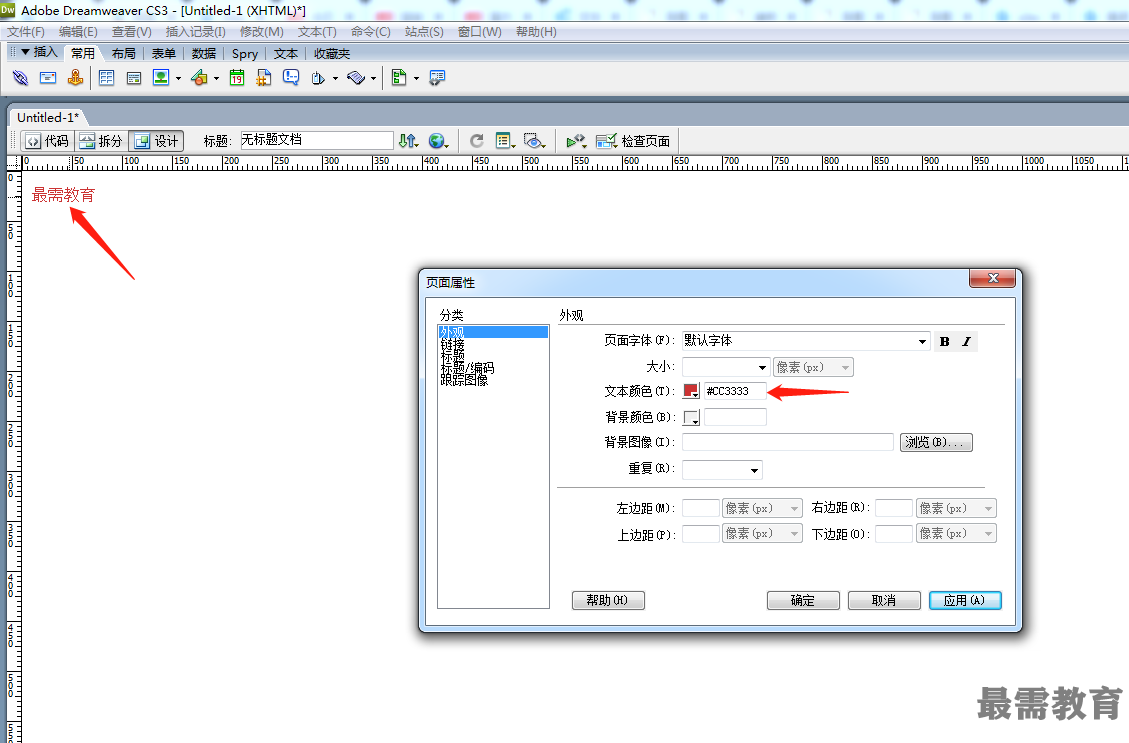
Task: Open the bottom margin unit dropdown
Action: [956, 533]
